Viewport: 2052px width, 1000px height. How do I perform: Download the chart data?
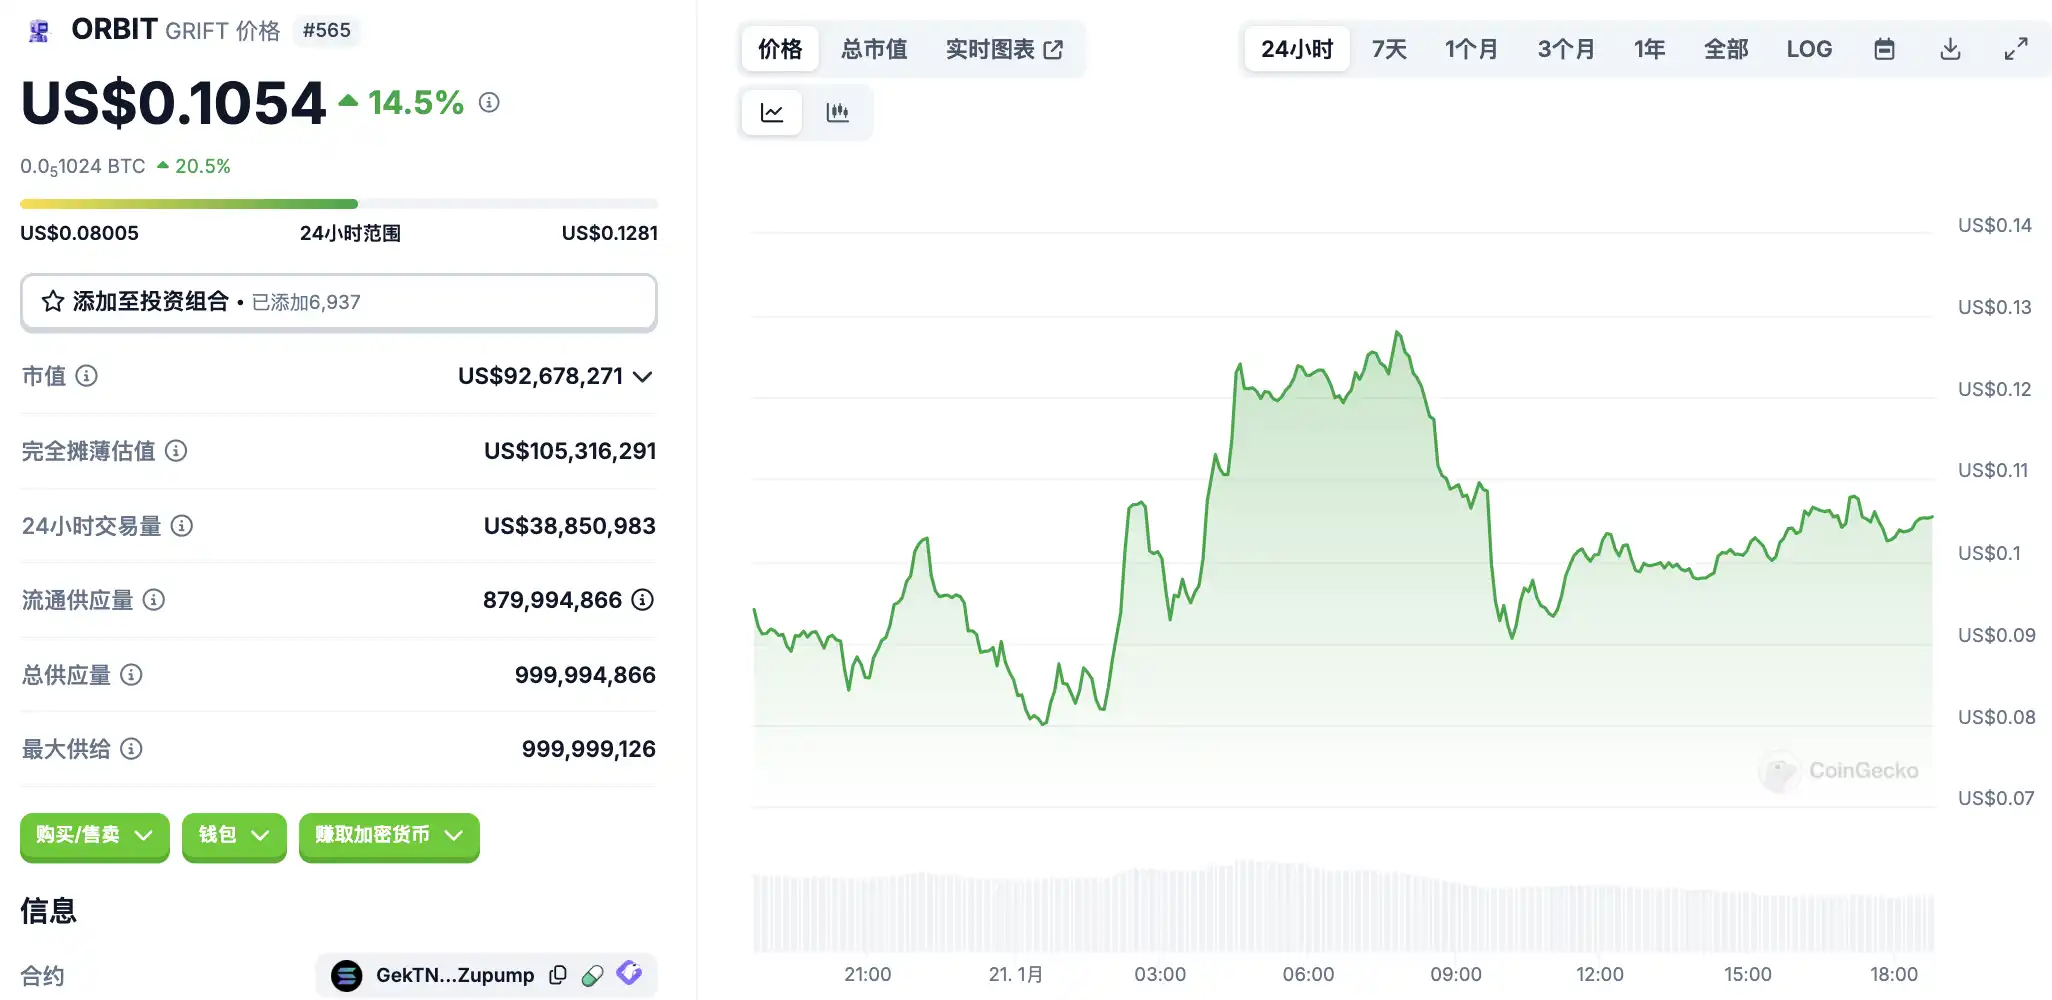point(1950,49)
